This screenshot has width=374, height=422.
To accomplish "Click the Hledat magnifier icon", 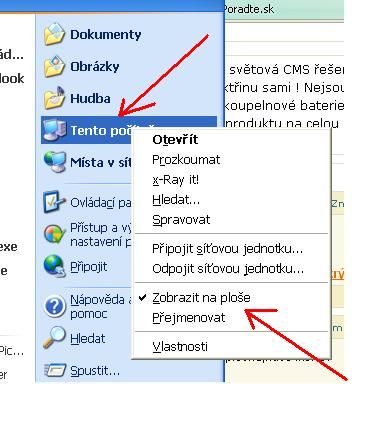I will pyautogui.click(x=54, y=338).
